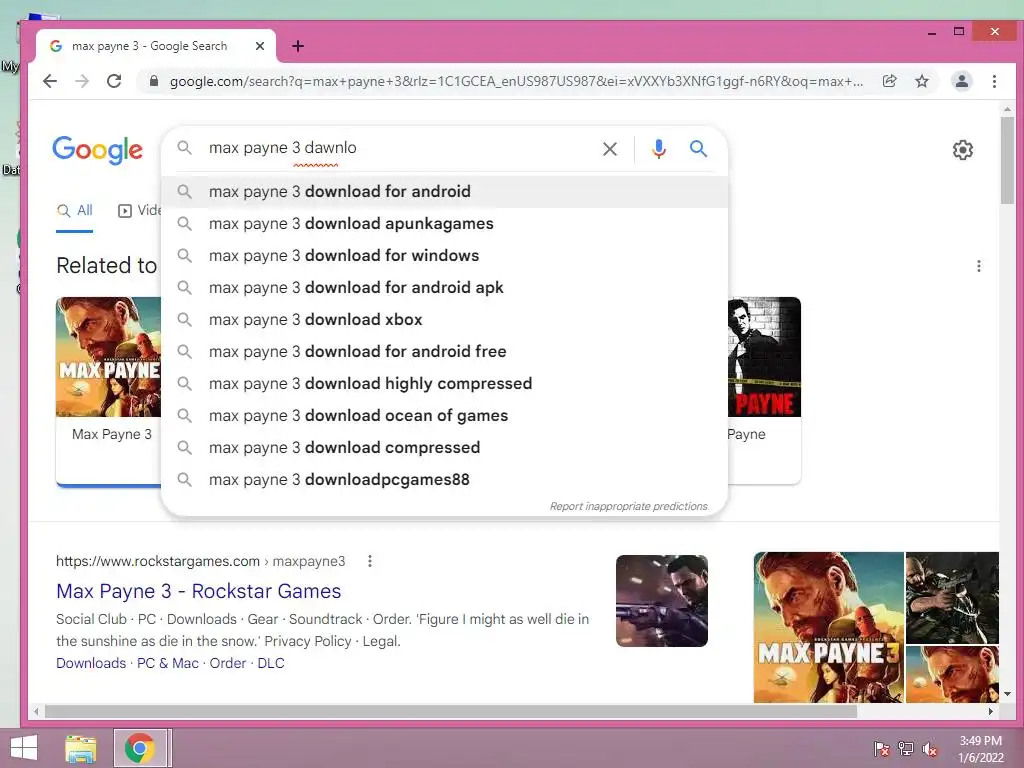Select the max payne 3 Google Search browser tab
1024x768 pixels.
(155, 46)
